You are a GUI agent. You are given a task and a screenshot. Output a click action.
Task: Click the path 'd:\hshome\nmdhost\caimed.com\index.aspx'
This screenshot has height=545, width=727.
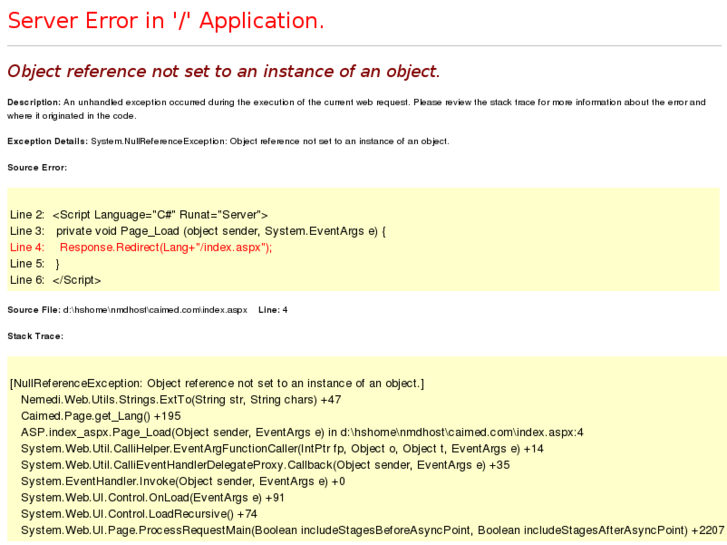pyautogui.click(x=155, y=310)
